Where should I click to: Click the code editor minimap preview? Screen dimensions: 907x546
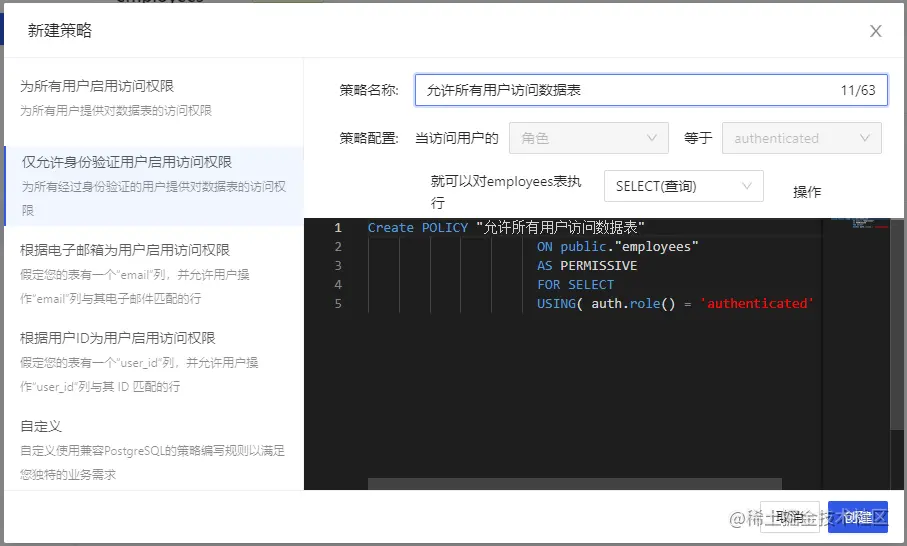point(860,223)
